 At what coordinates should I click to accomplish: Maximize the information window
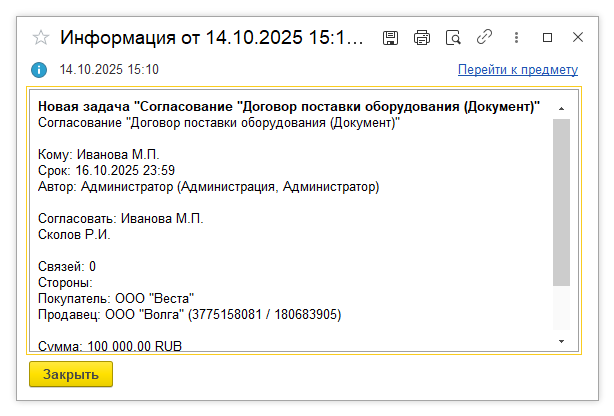547,38
